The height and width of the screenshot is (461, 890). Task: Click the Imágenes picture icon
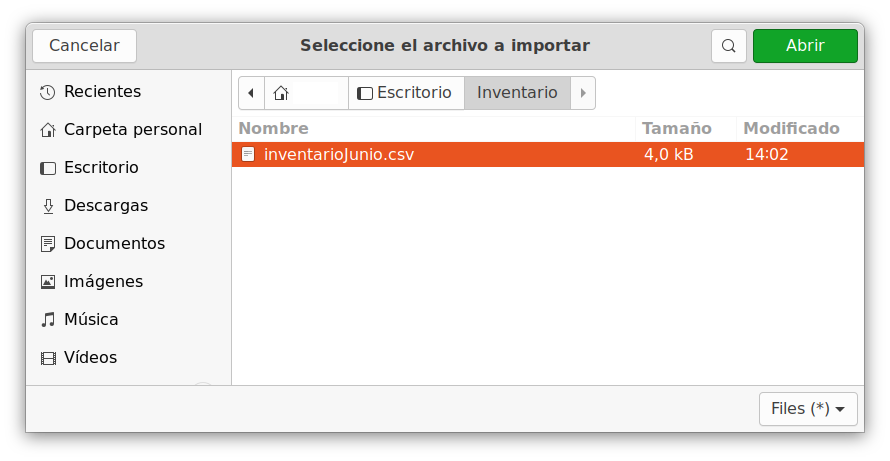(x=48, y=282)
